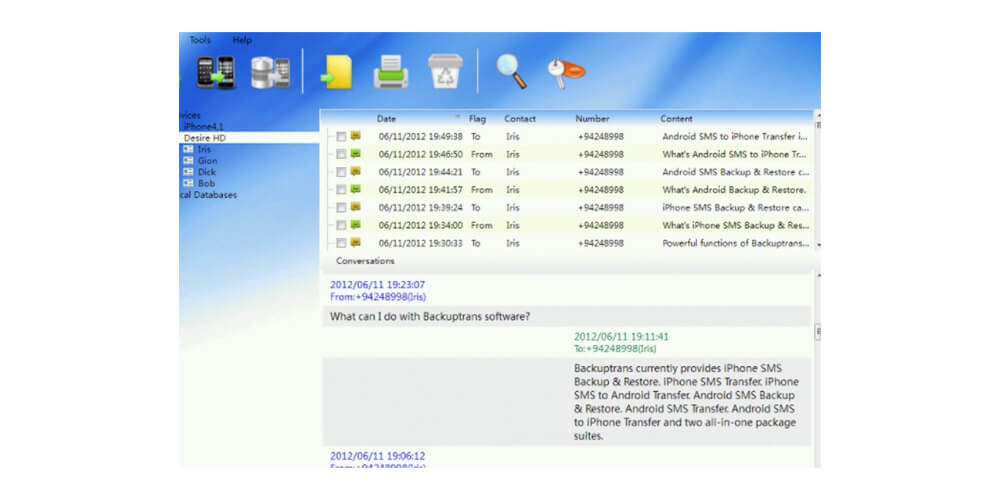
Task: Click the Contact column header
Action: point(520,119)
